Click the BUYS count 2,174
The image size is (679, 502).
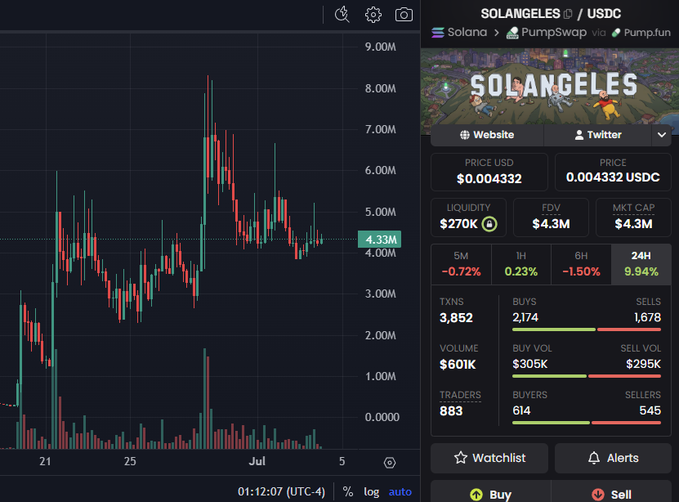525,317
